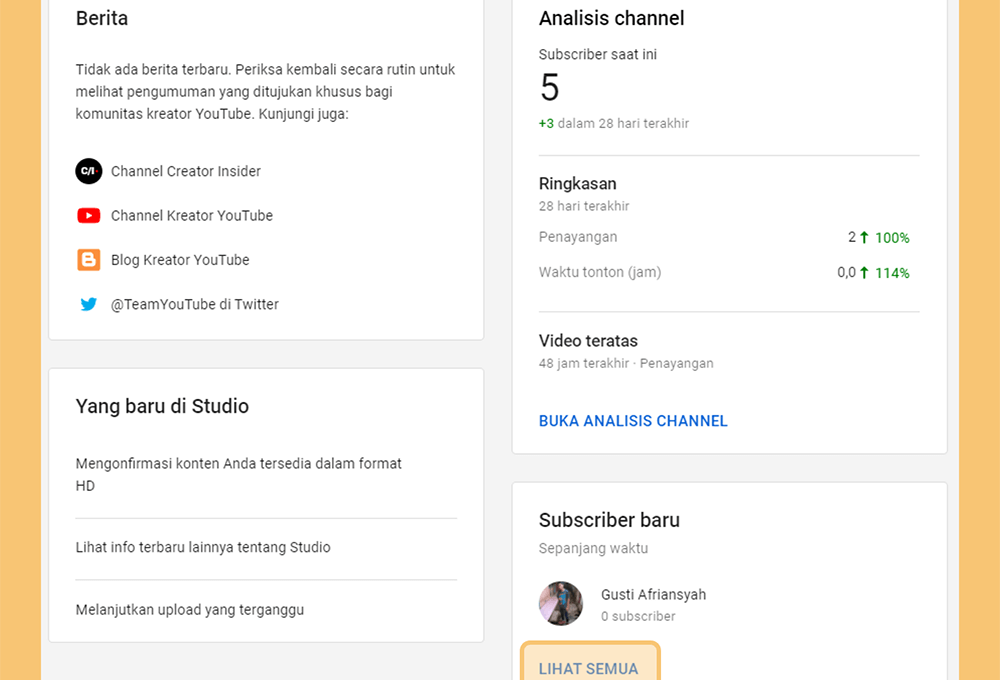Open Channel Creator Insider link
The width and height of the screenshot is (1000, 680).
186,171
